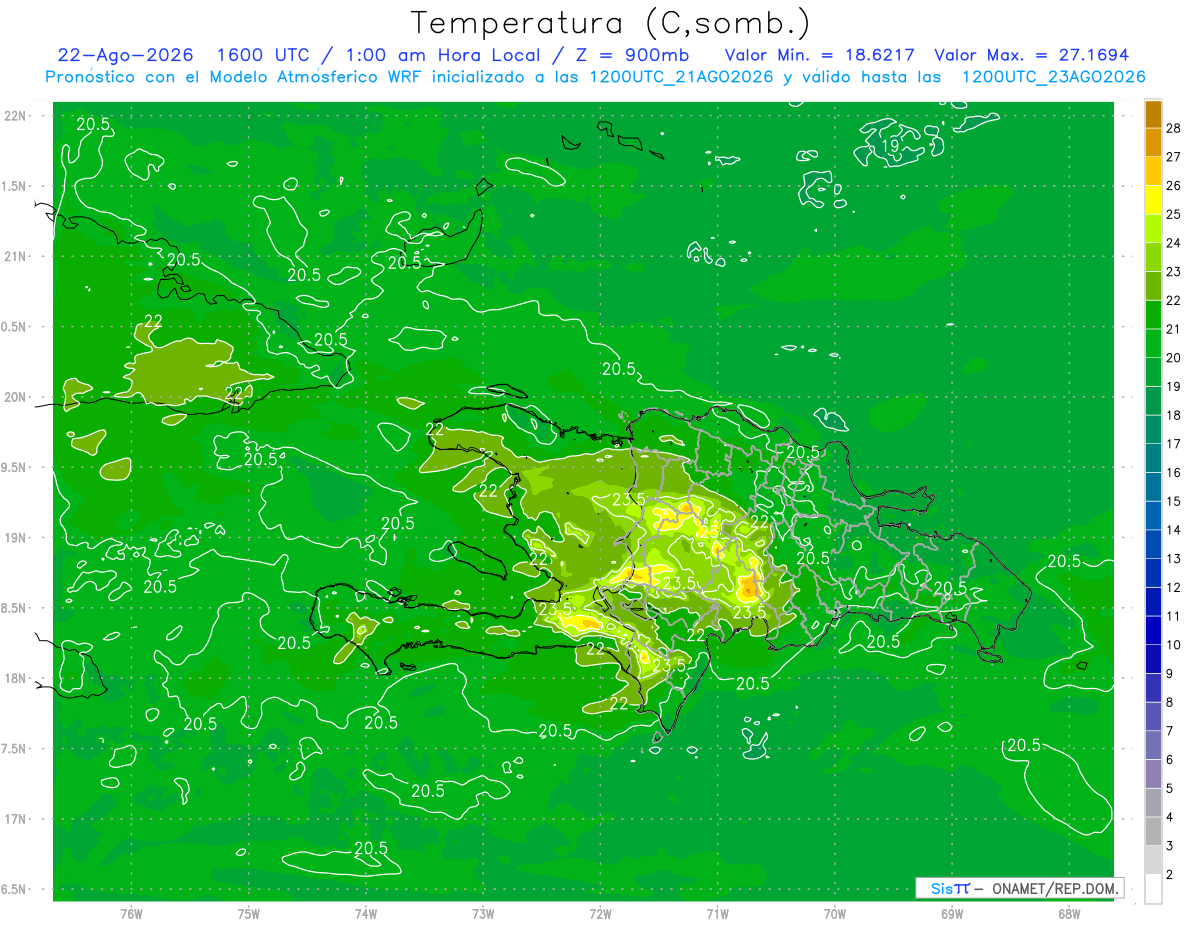Click the title "Temperatura (C,somb.)"
The image size is (1200, 927).
pos(611,23)
